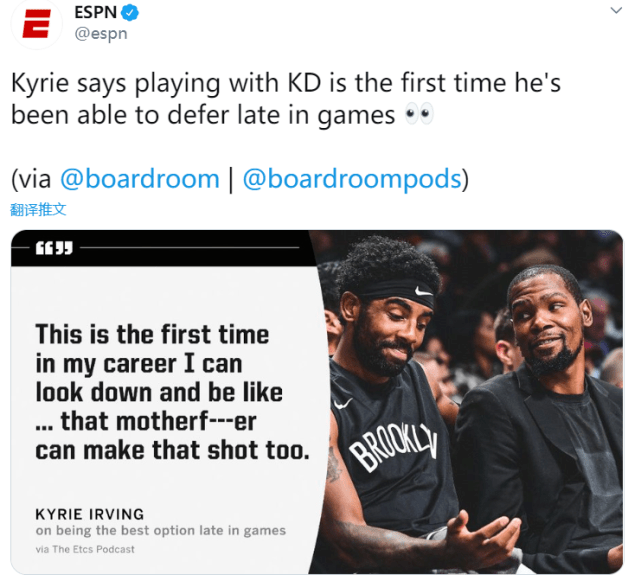This screenshot has height=575, width=641.
Task: Click the Nike swoosh on headband
Action: pyautogui.click(x=423, y=291)
